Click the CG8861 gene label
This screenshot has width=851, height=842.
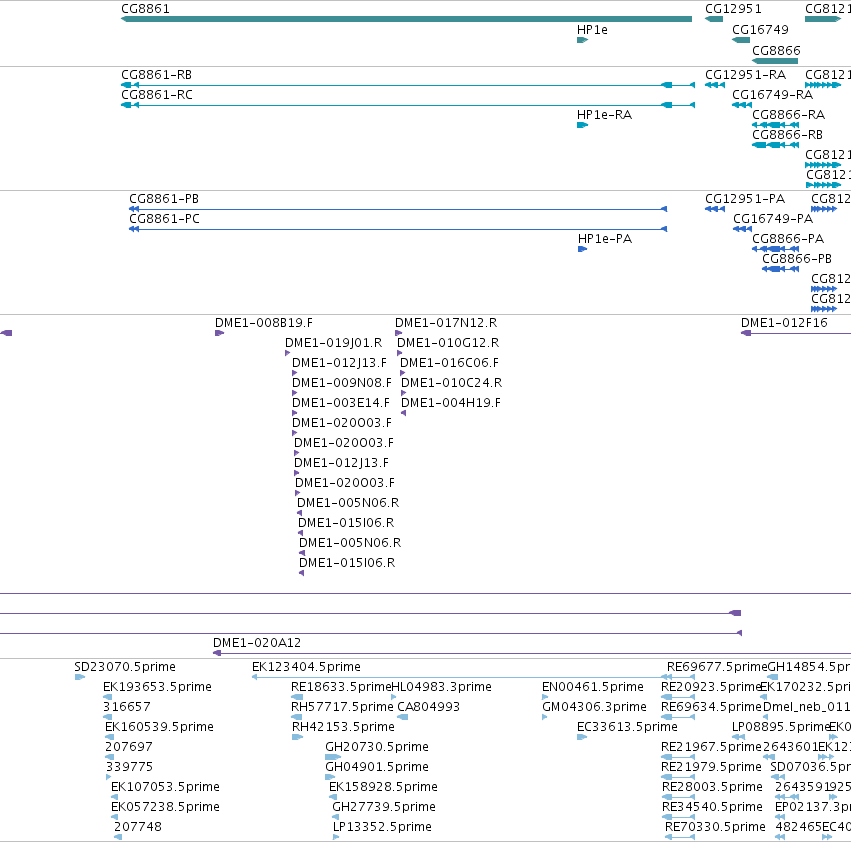coord(145,9)
